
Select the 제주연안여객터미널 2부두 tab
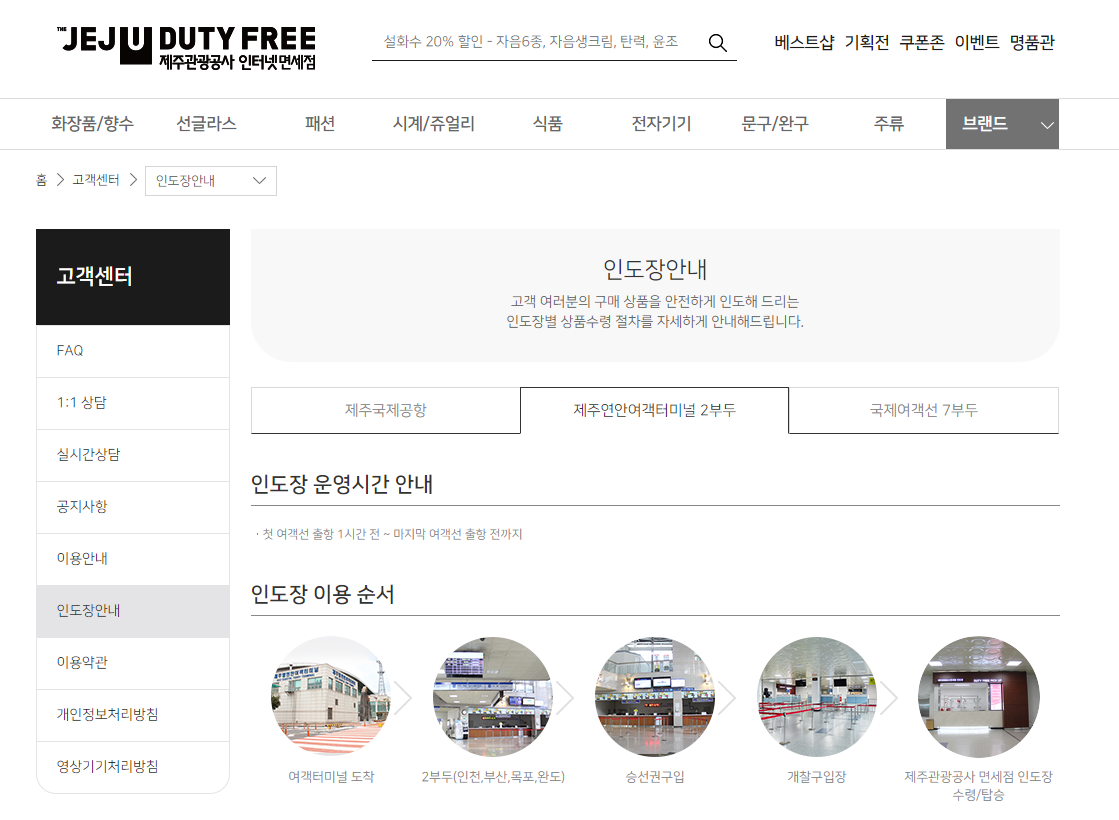coord(654,410)
